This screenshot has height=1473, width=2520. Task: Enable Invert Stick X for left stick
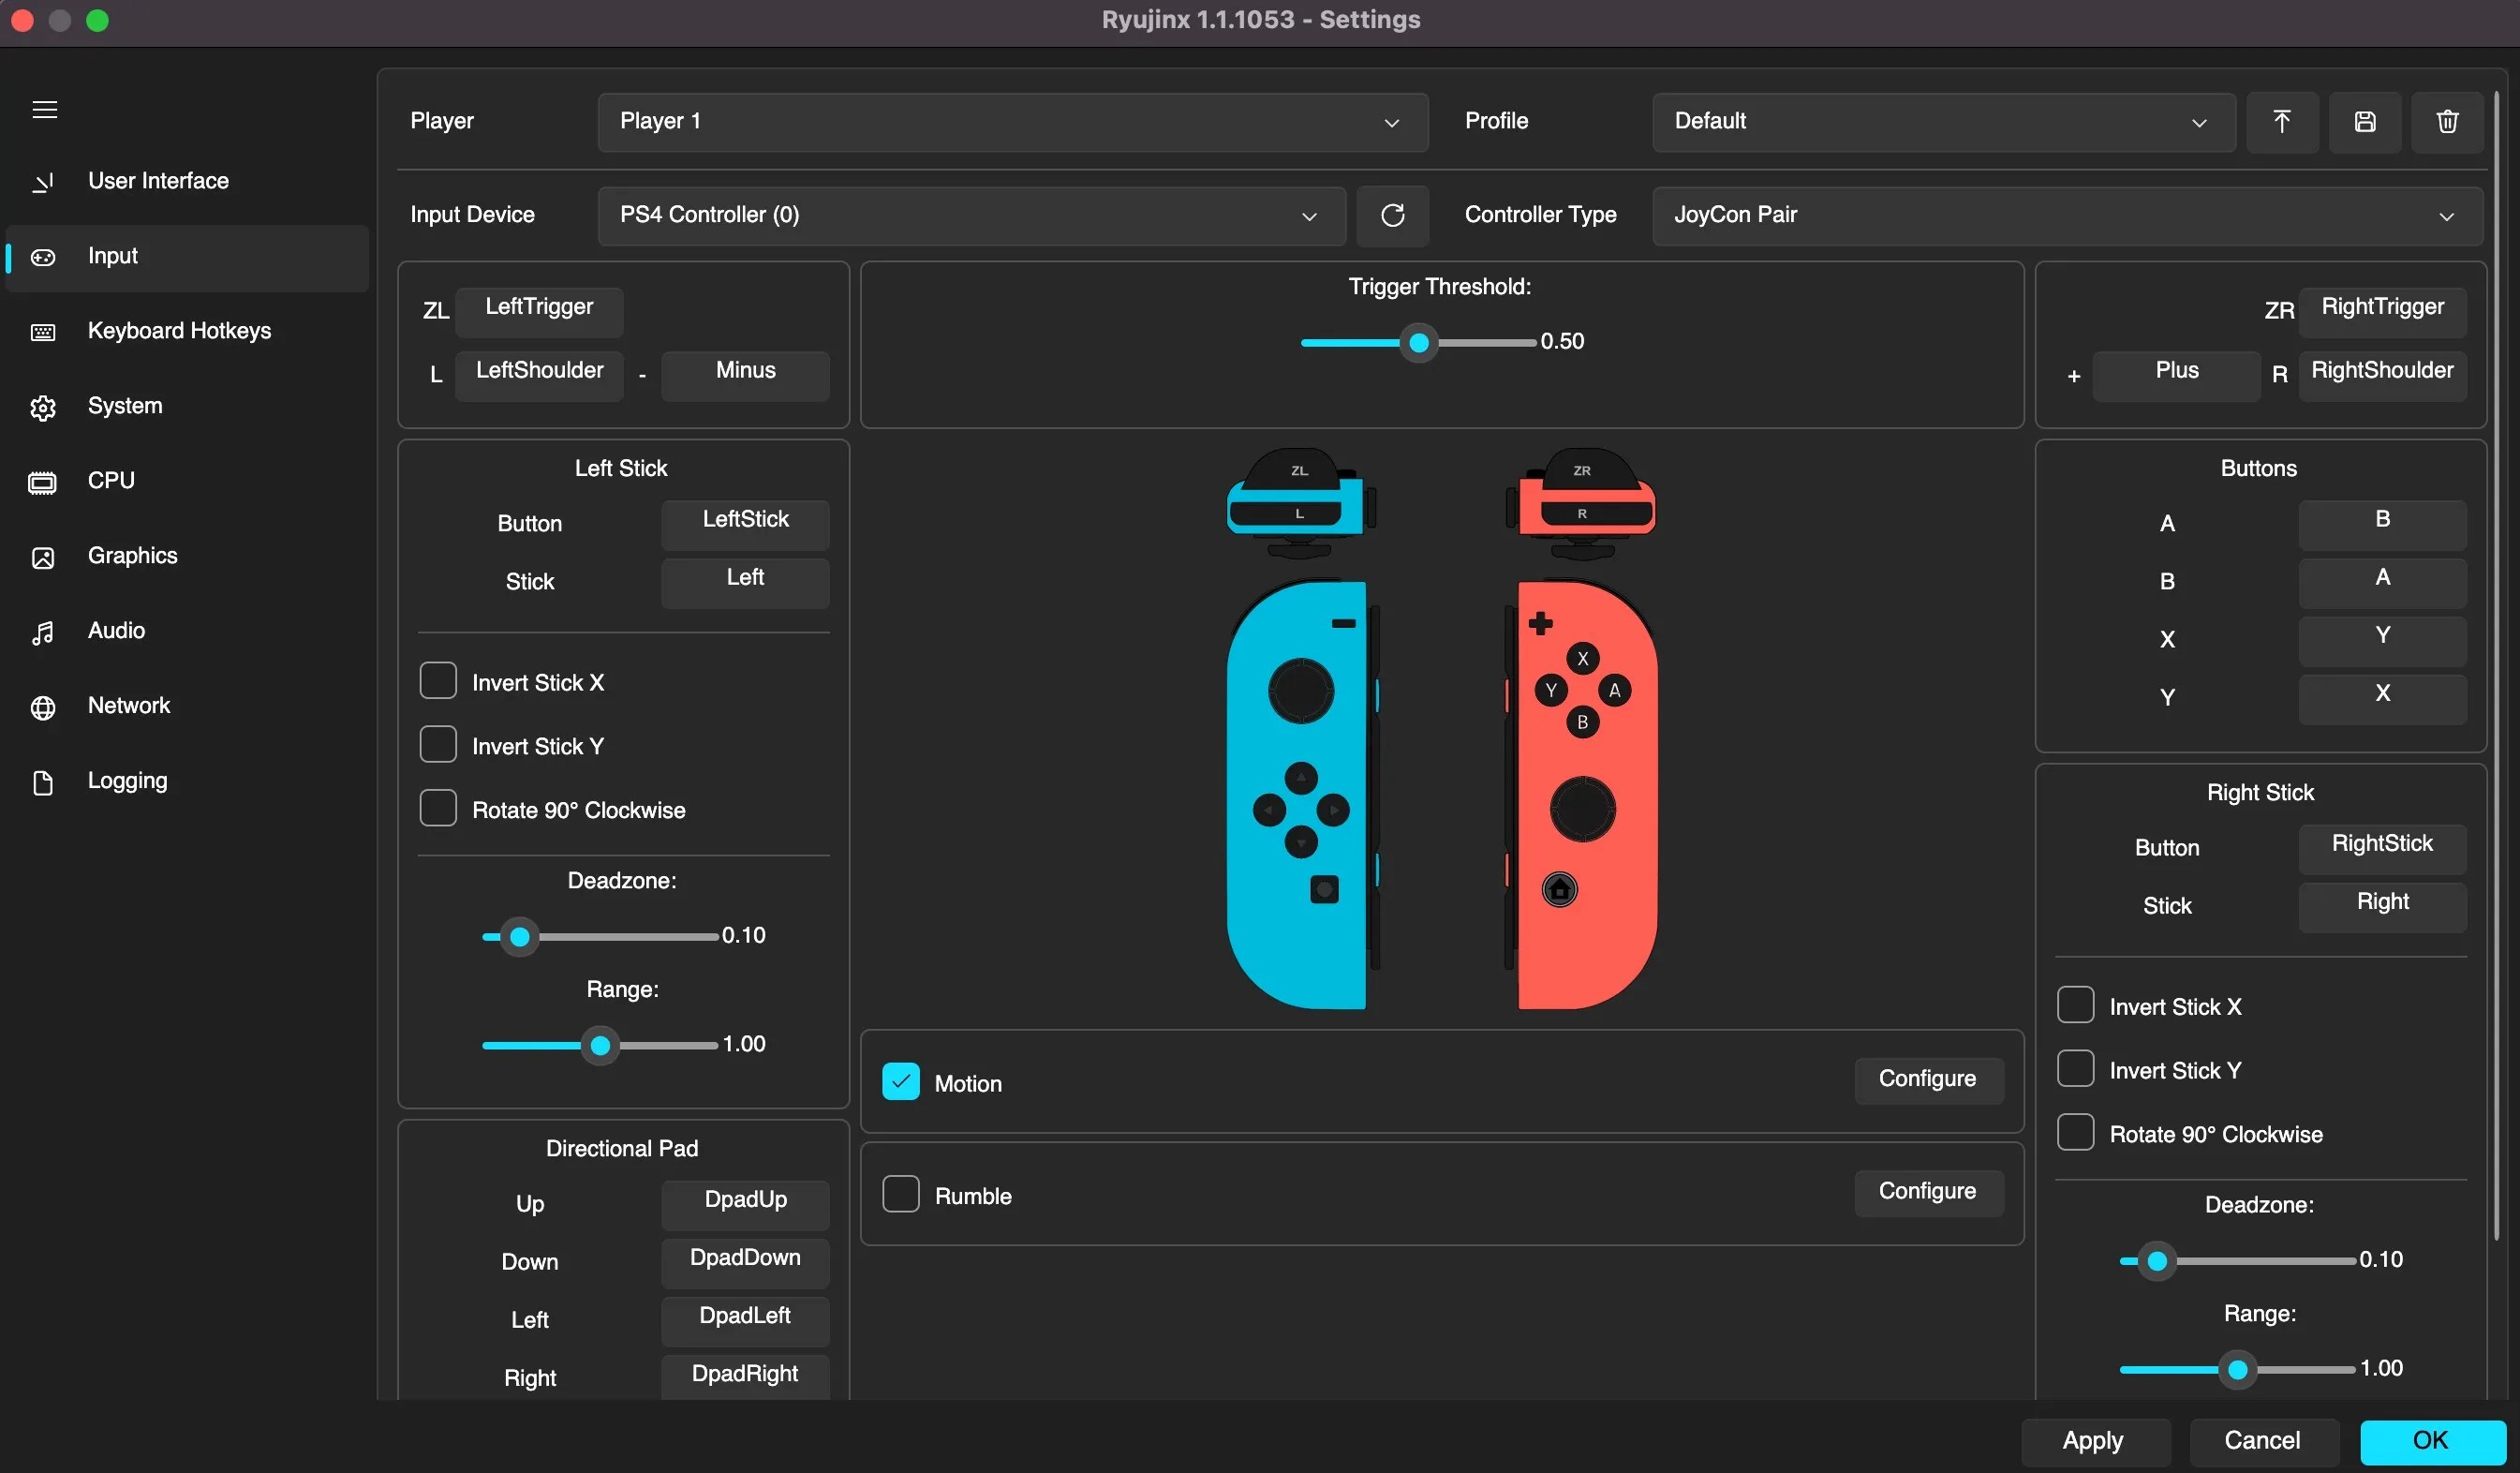[x=438, y=681]
